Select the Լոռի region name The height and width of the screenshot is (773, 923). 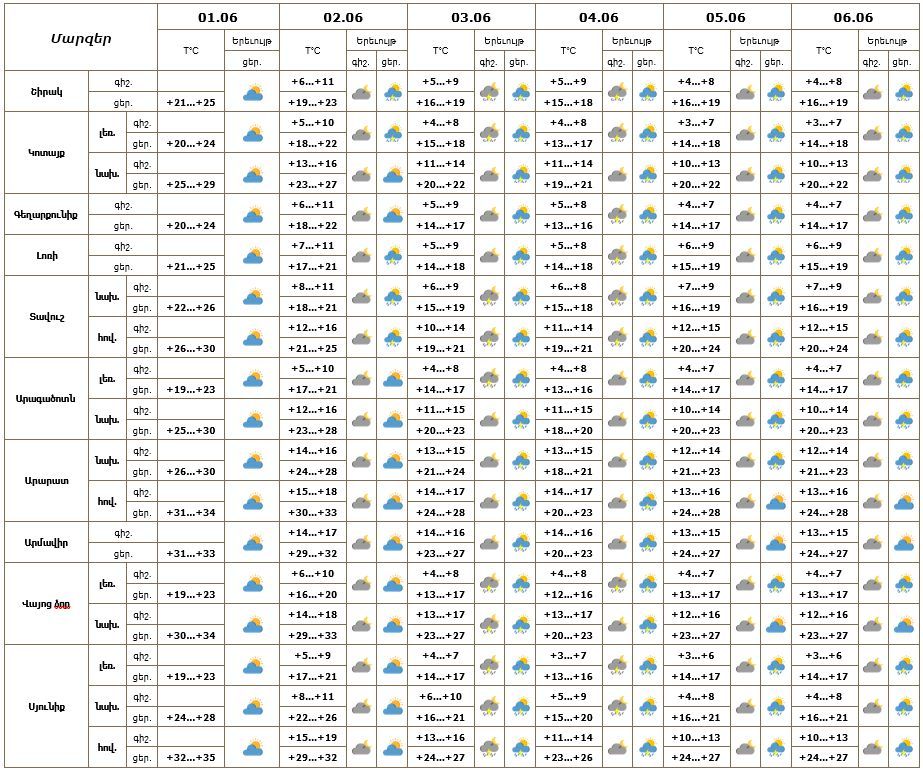47,256
